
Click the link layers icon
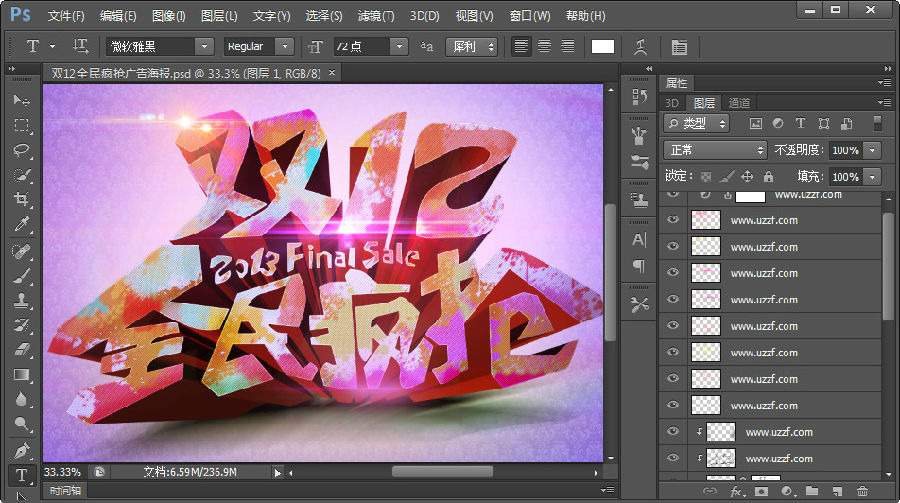[710, 491]
